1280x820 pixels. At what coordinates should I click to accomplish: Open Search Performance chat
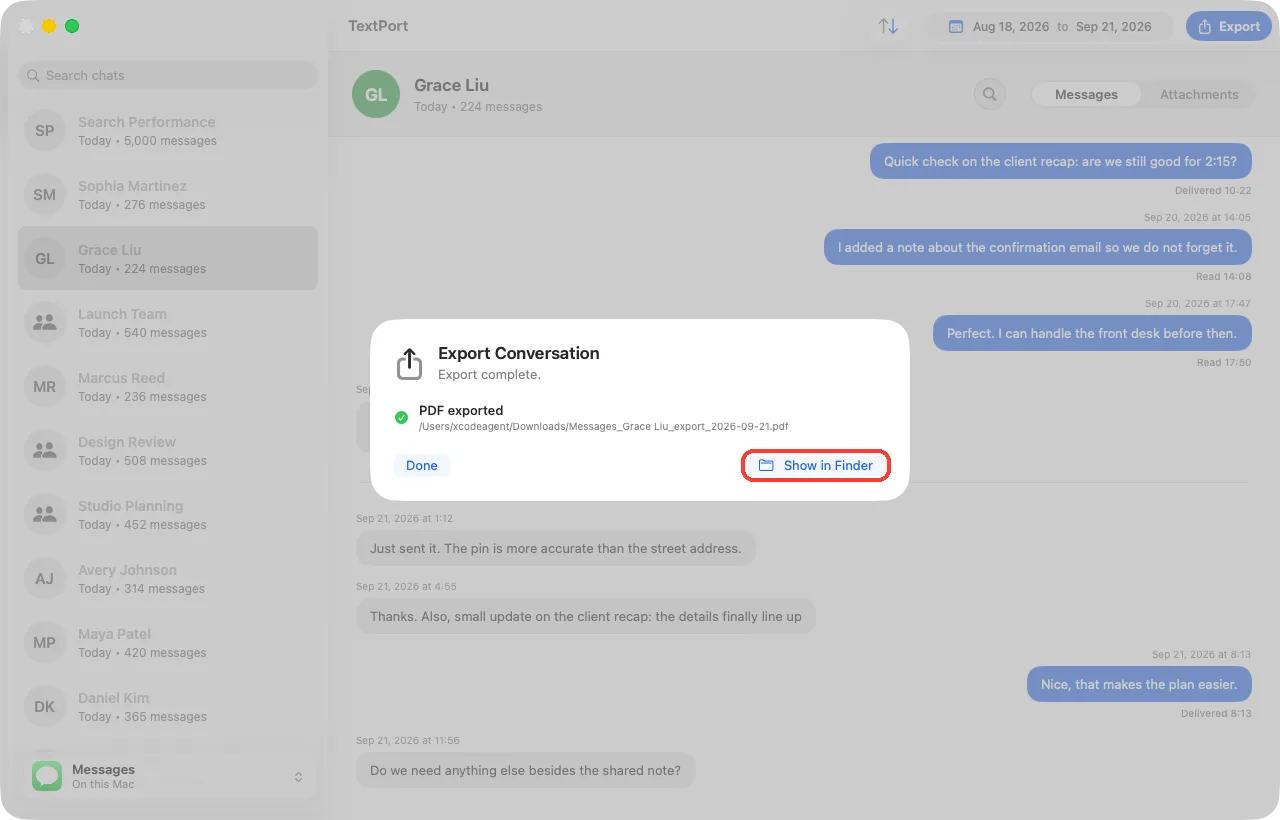(168, 130)
